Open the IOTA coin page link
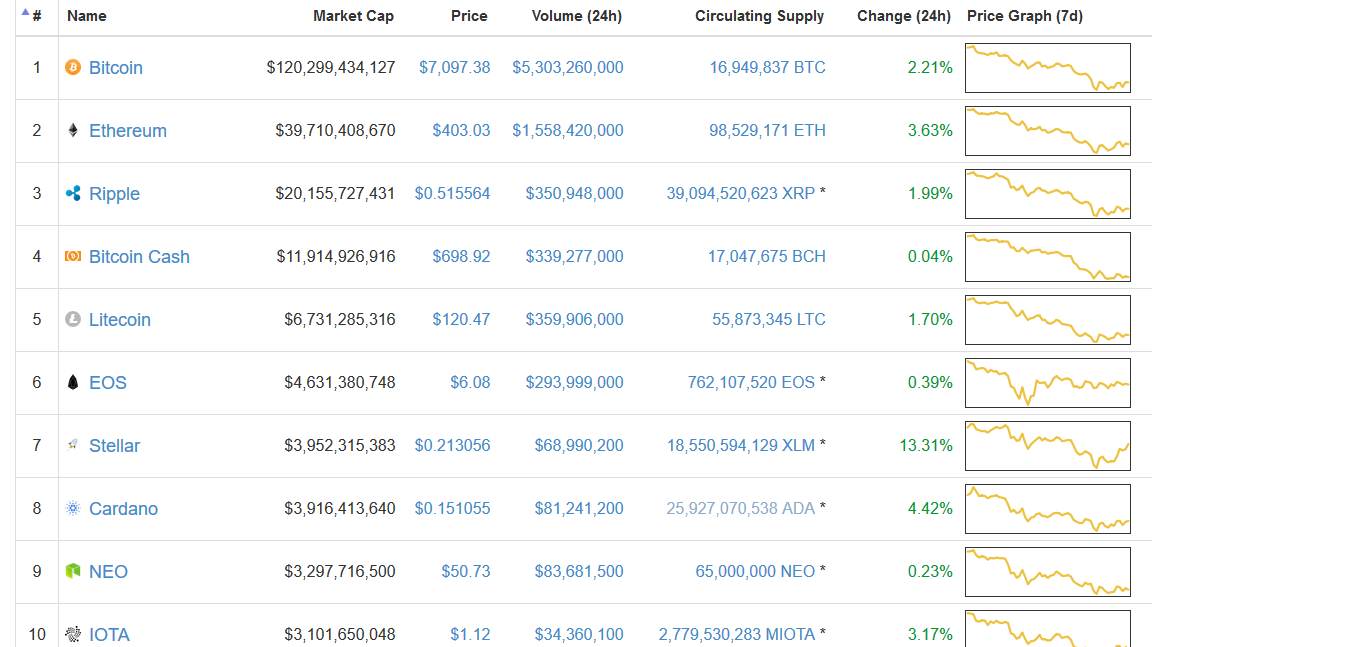 point(109,635)
